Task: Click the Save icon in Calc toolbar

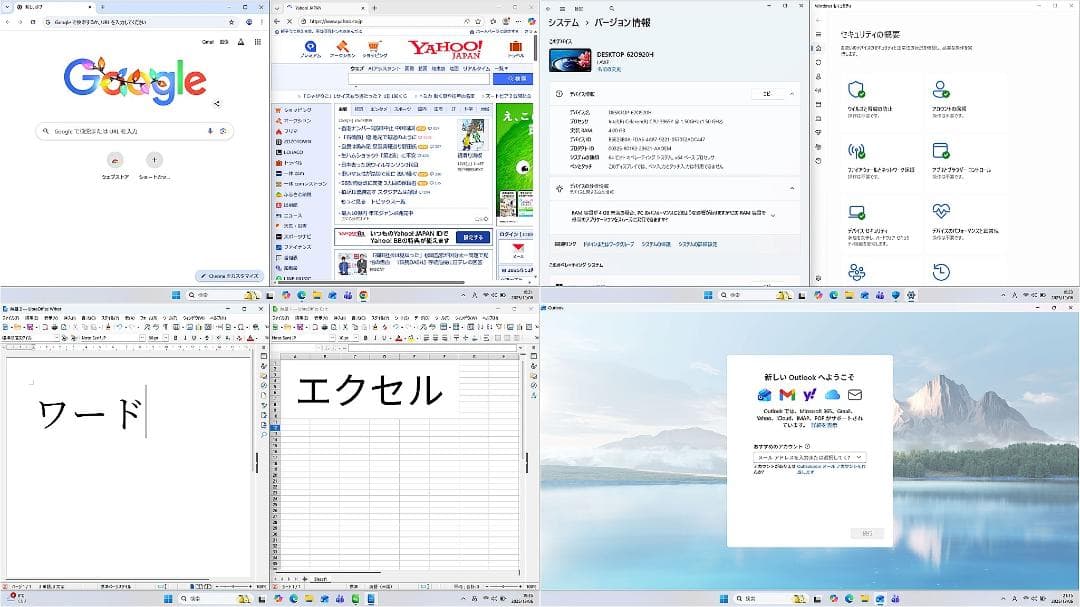Action: click(300, 328)
